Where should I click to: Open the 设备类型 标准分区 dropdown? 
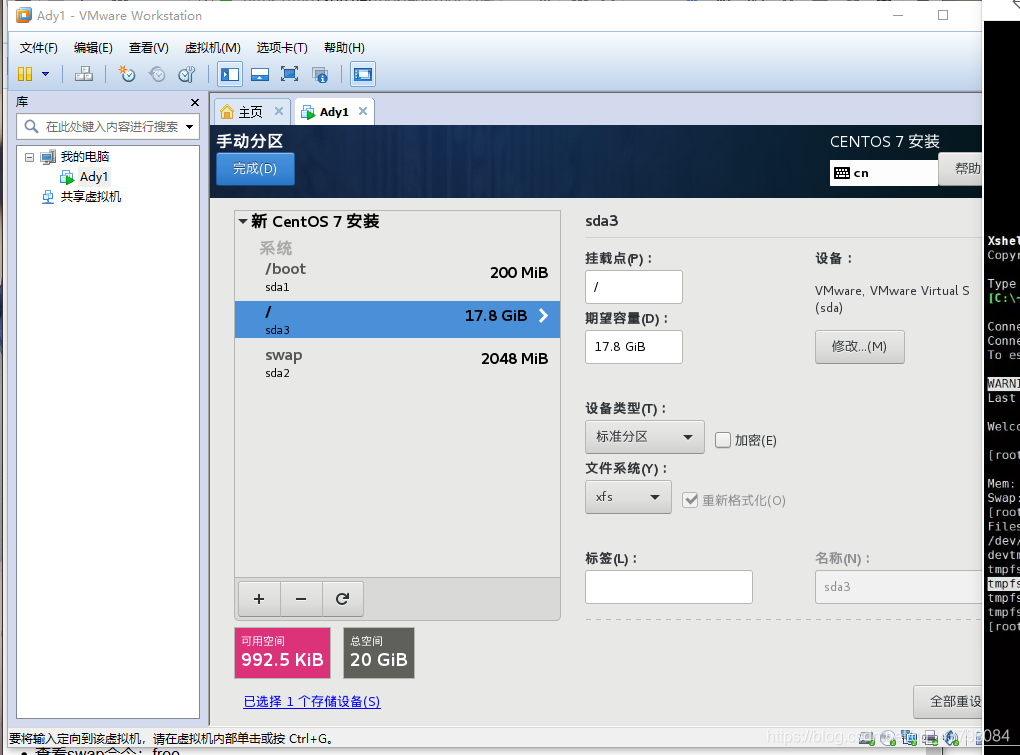(x=645, y=437)
